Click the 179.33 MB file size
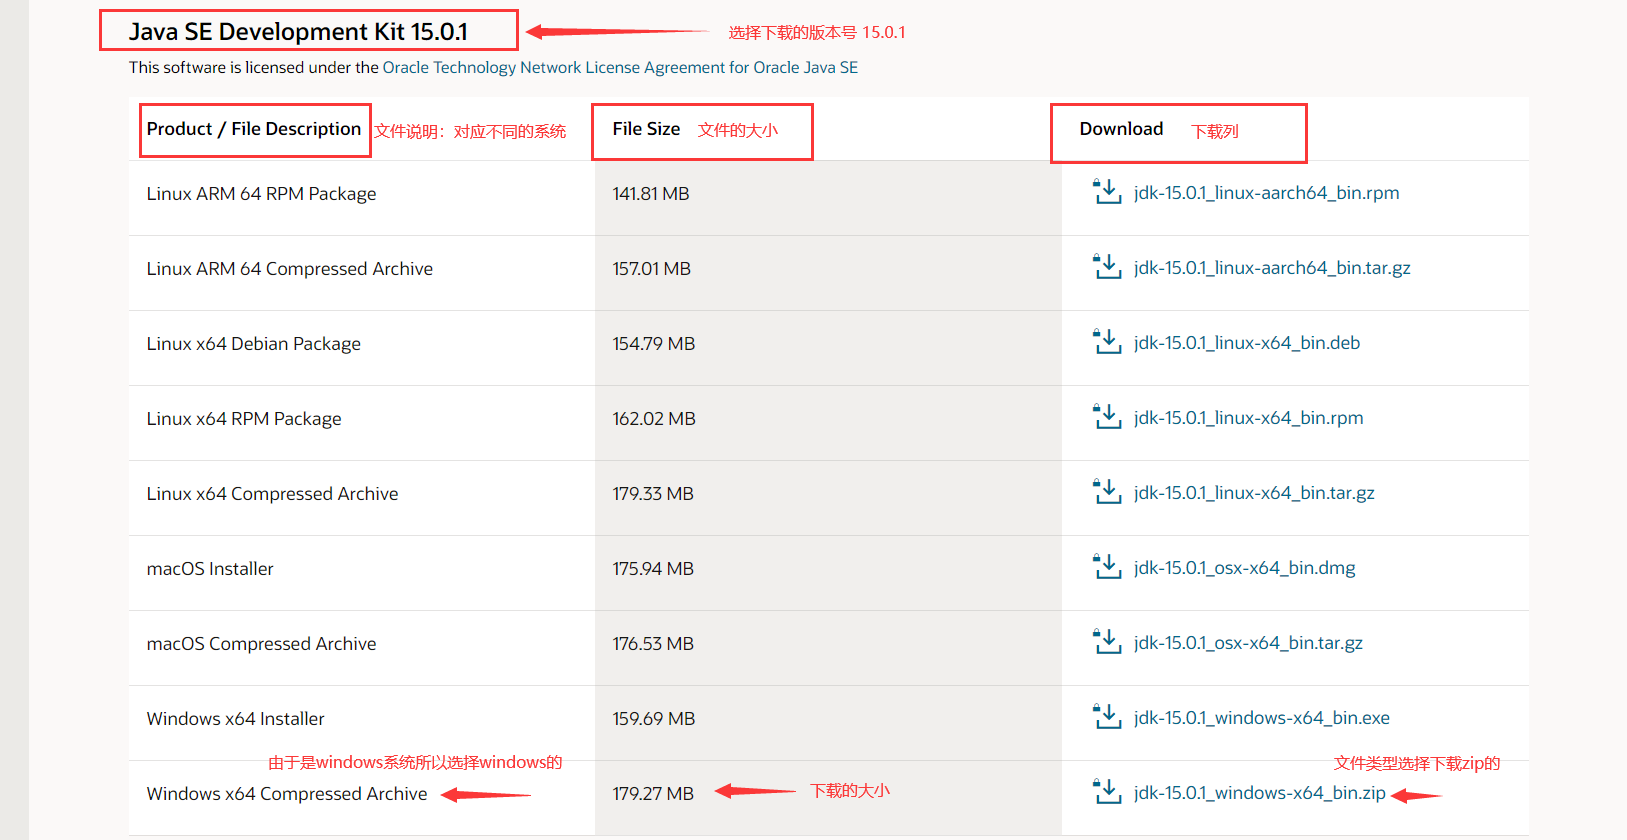This screenshot has height=840, width=1627. 653,494
